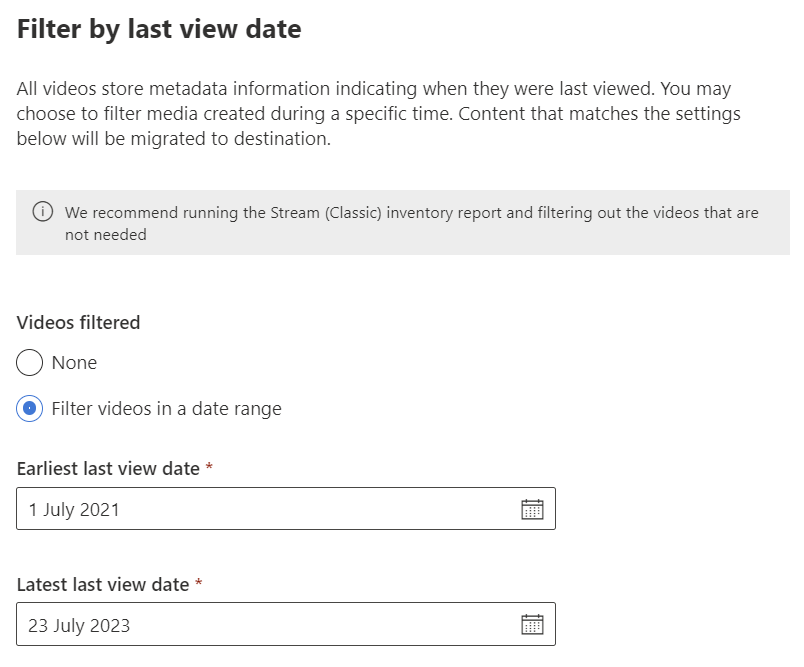
Task: Select the None radio button
Action: (30, 363)
